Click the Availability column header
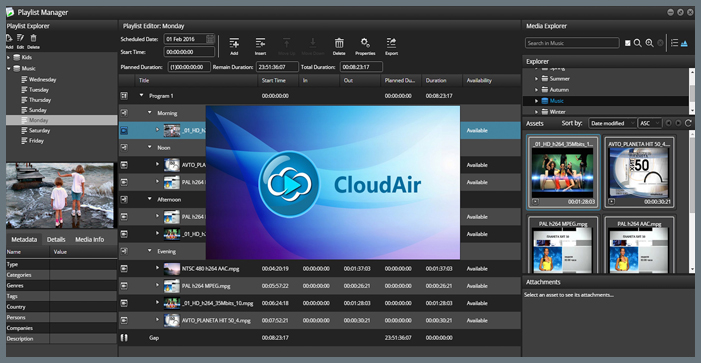701x363 pixels. [x=491, y=80]
